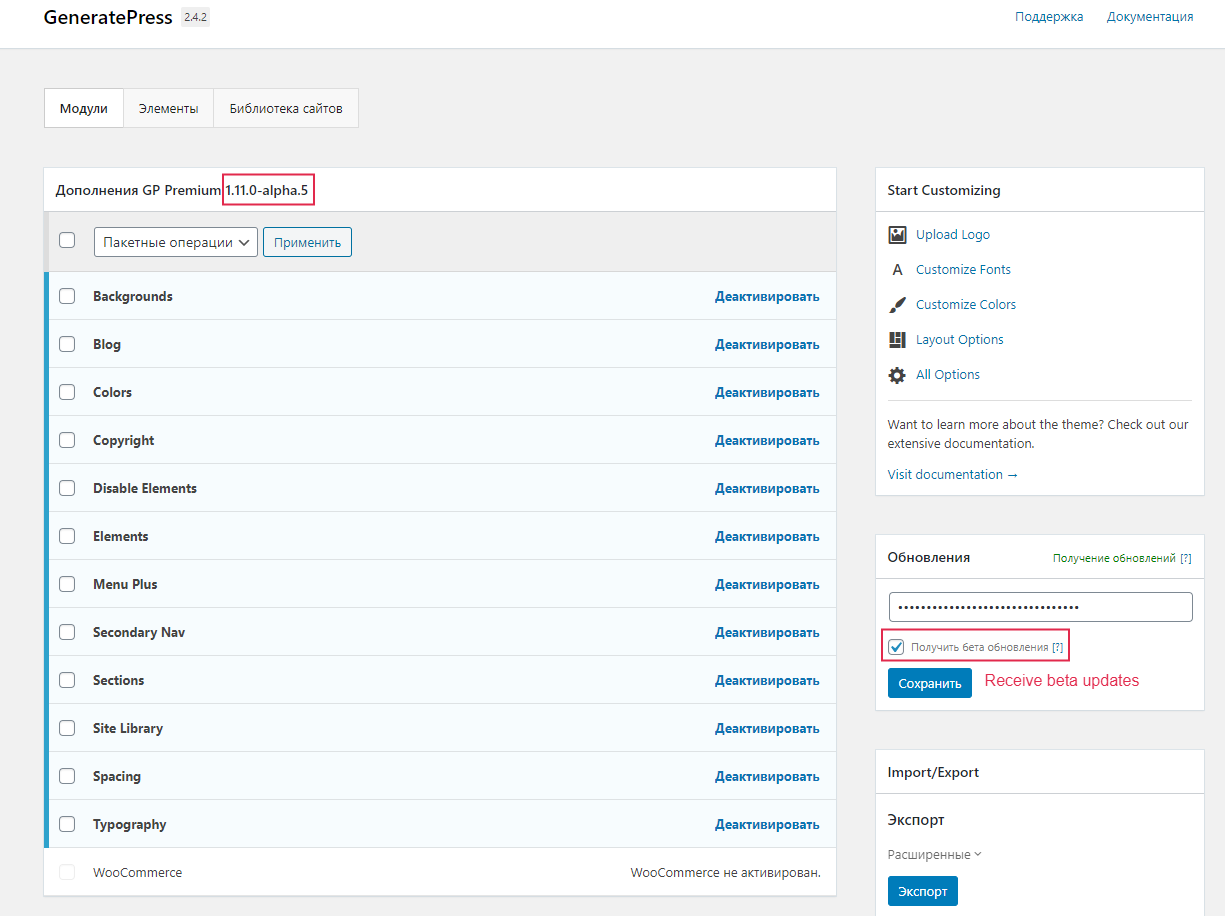Tick the Spacing module checkbox
The height and width of the screenshot is (916, 1225).
click(67, 776)
